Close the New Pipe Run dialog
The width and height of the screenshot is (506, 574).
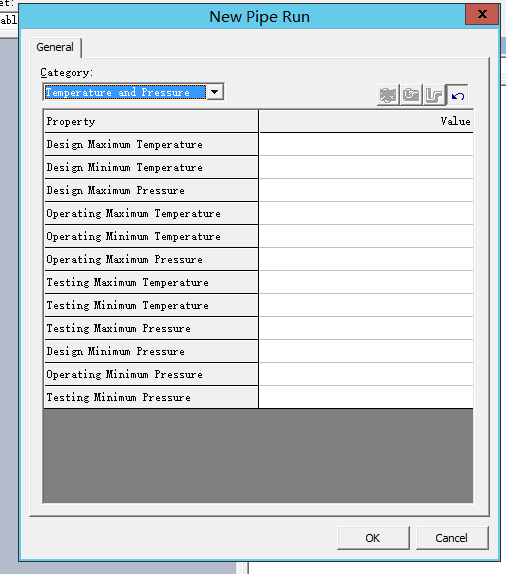pos(482,15)
